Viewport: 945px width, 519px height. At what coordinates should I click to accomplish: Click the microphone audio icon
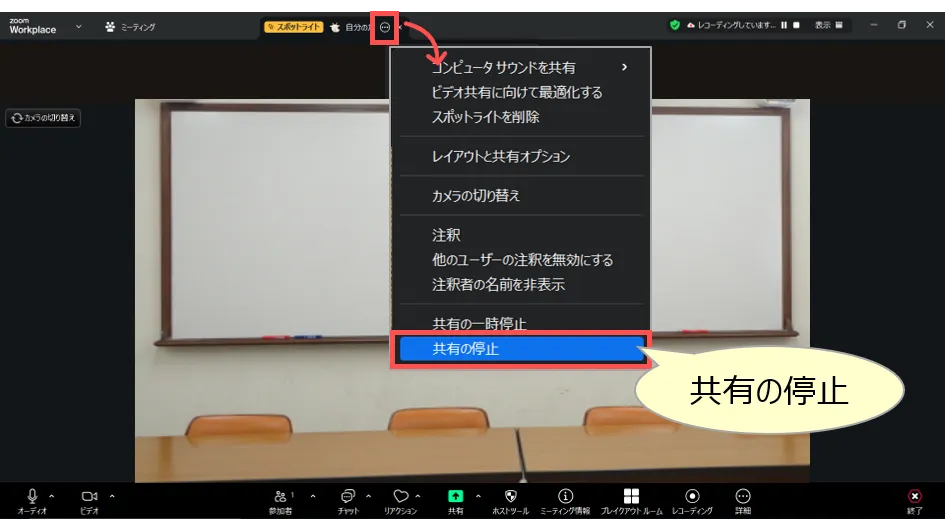point(32,496)
